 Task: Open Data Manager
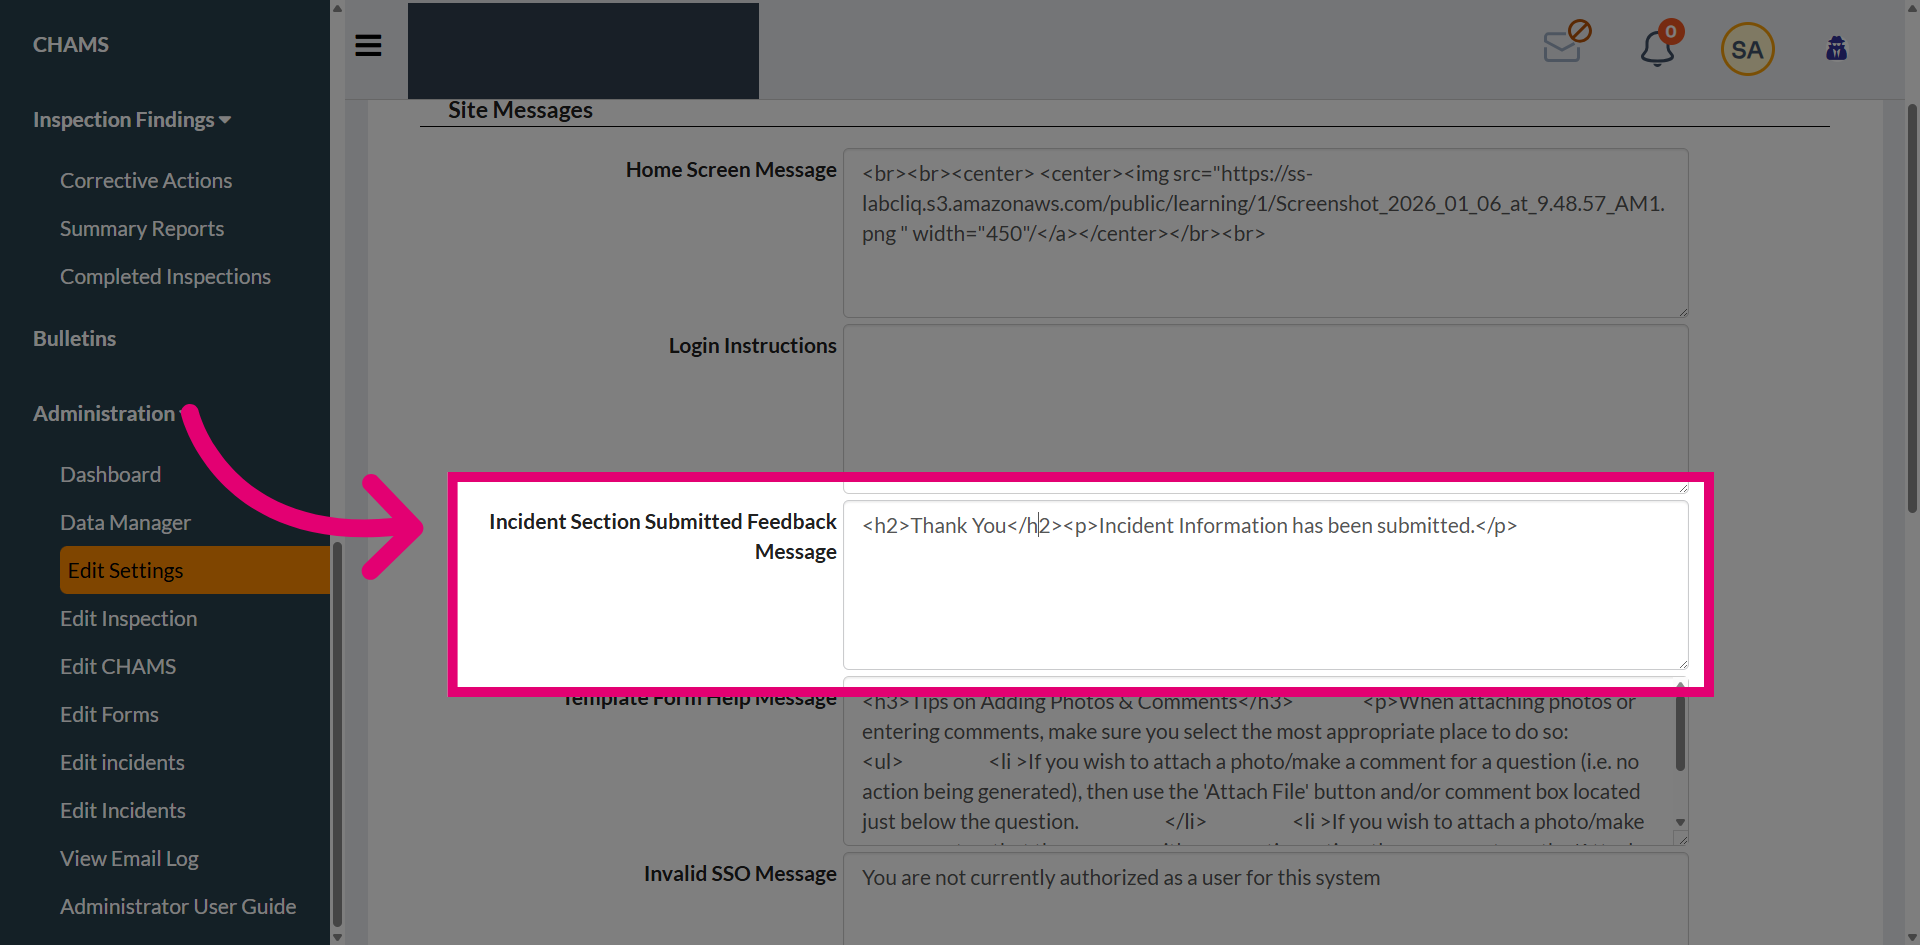tap(125, 523)
